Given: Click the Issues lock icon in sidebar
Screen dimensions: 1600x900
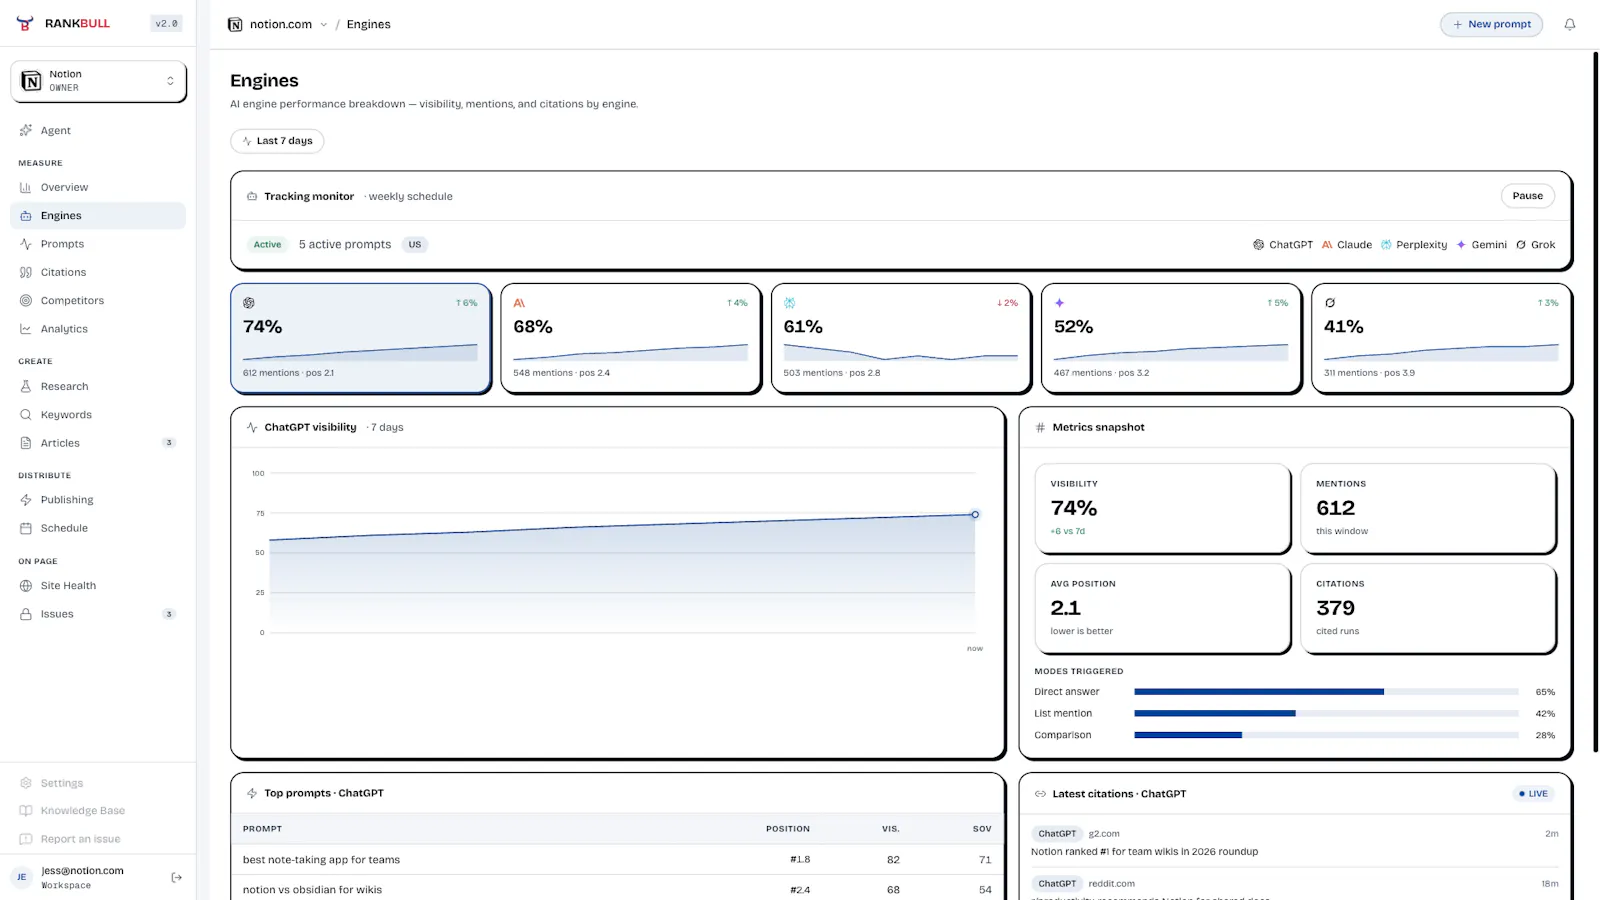Looking at the screenshot, I should (26, 614).
